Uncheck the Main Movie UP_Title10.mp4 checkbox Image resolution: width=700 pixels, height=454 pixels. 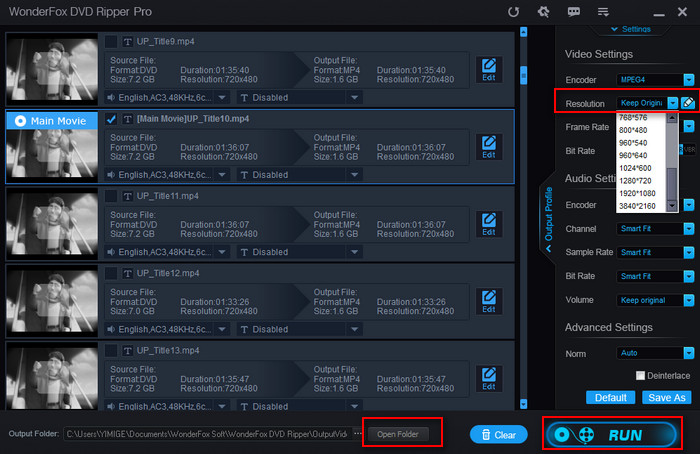(111, 119)
